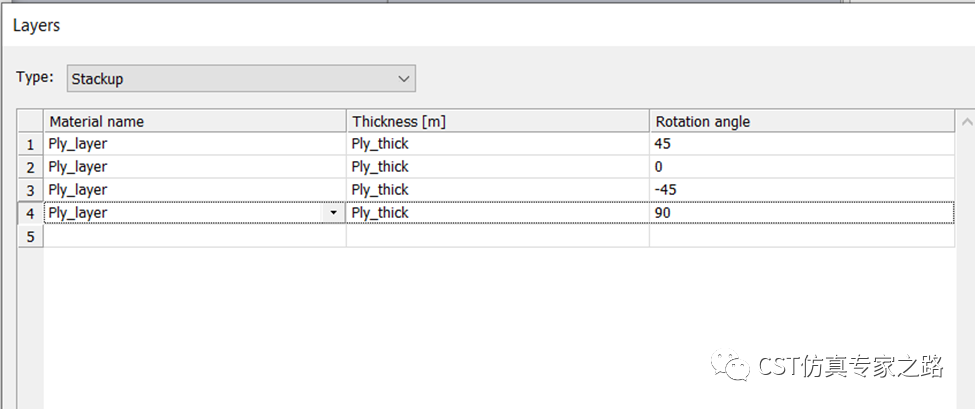Select row header number 4

click(30, 213)
